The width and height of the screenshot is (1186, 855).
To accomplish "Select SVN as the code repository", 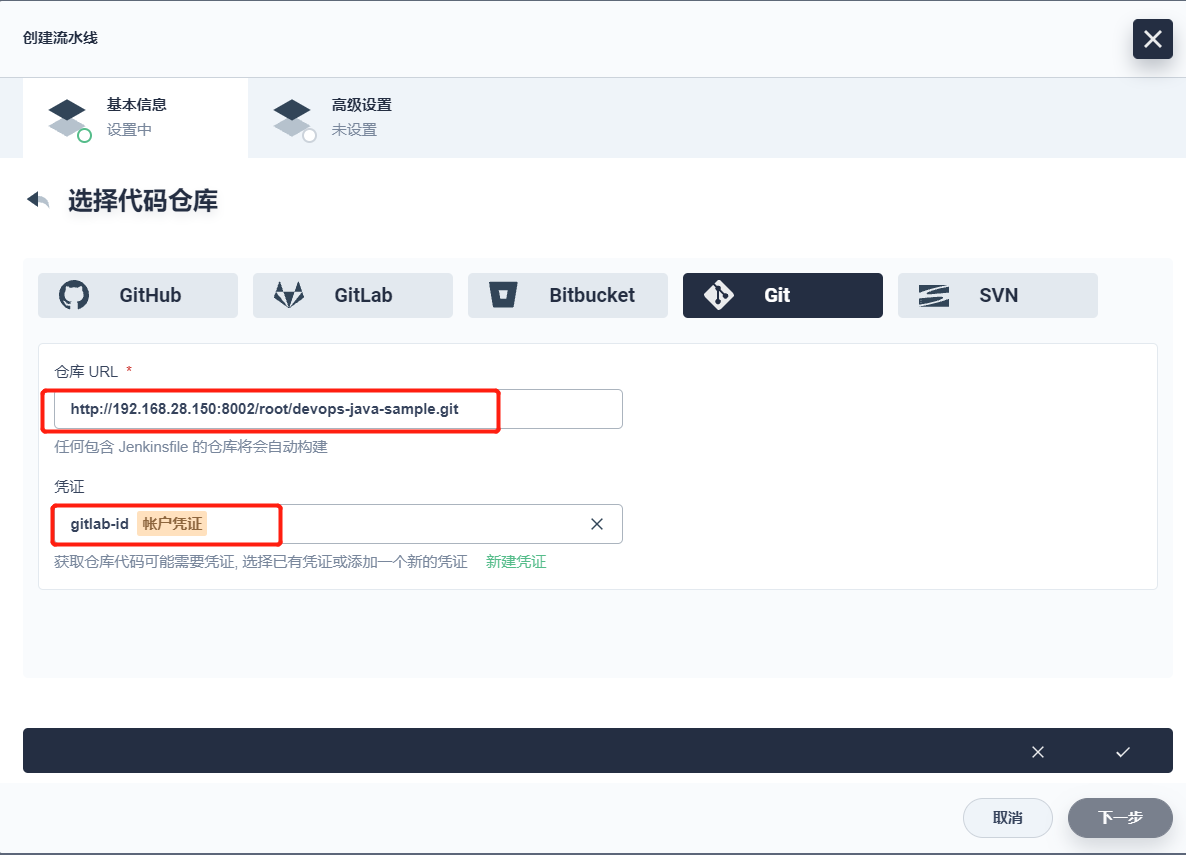I will 997,295.
